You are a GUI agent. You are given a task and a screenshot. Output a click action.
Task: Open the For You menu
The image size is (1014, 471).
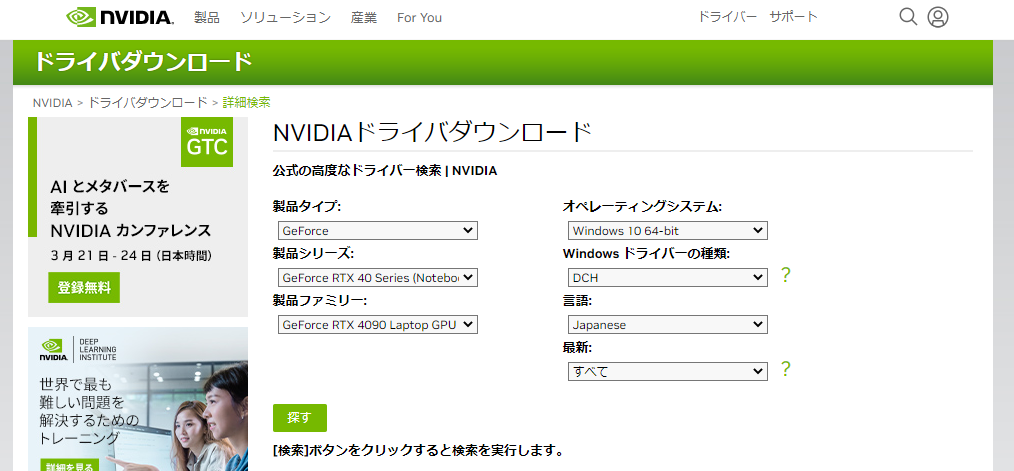419,18
